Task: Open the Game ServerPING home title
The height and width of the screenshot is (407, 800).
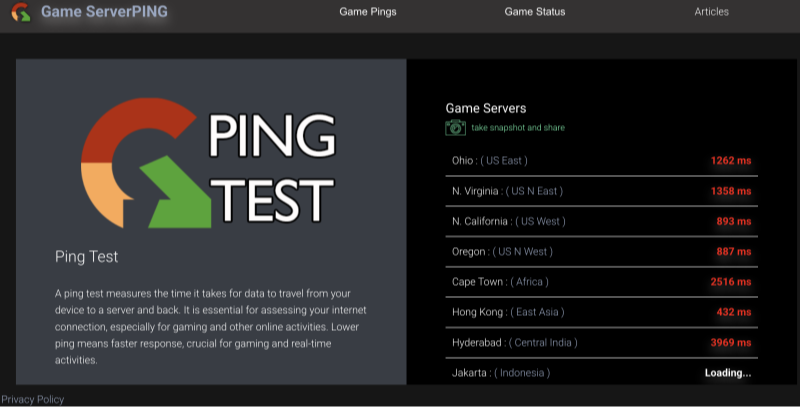Action: pos(104,12)
